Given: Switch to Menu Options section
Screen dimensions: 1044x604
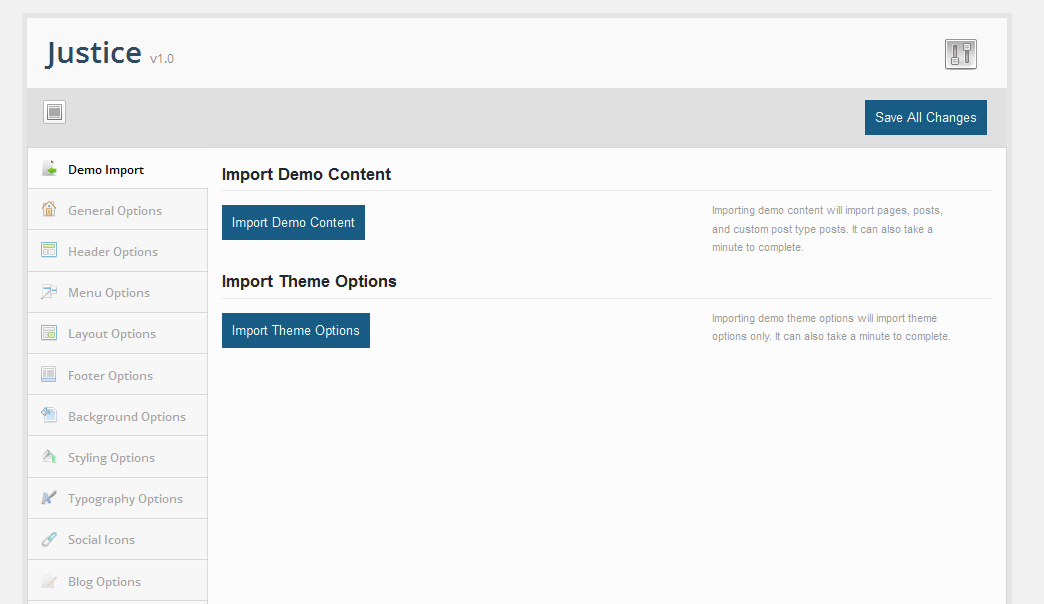Looking at the screenshot, I should pyautogui.click(x=109, y=293).
